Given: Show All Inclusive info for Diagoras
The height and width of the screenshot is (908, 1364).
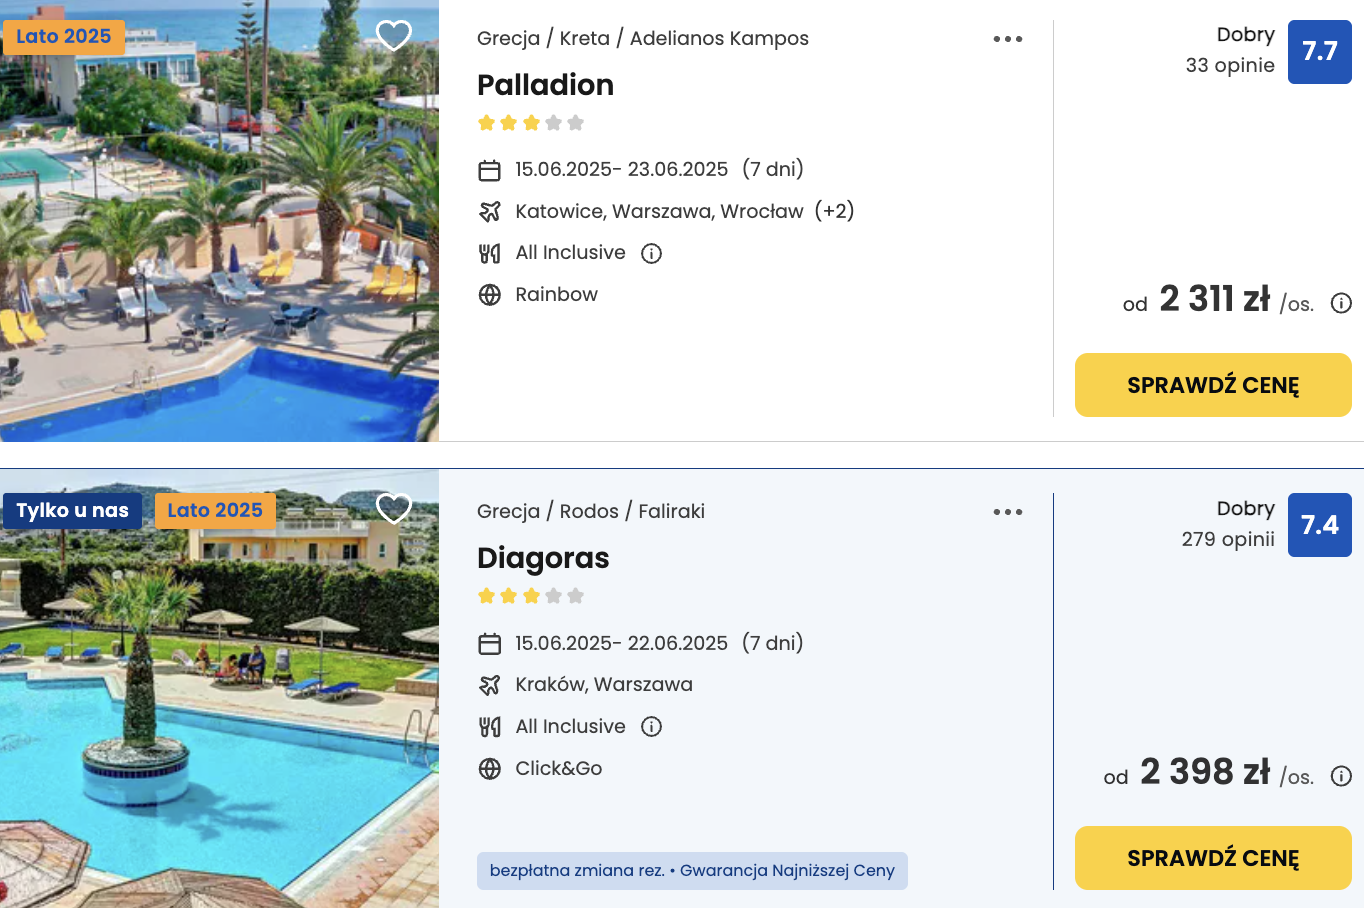Looking at the screenshot, I should (652, 727).
